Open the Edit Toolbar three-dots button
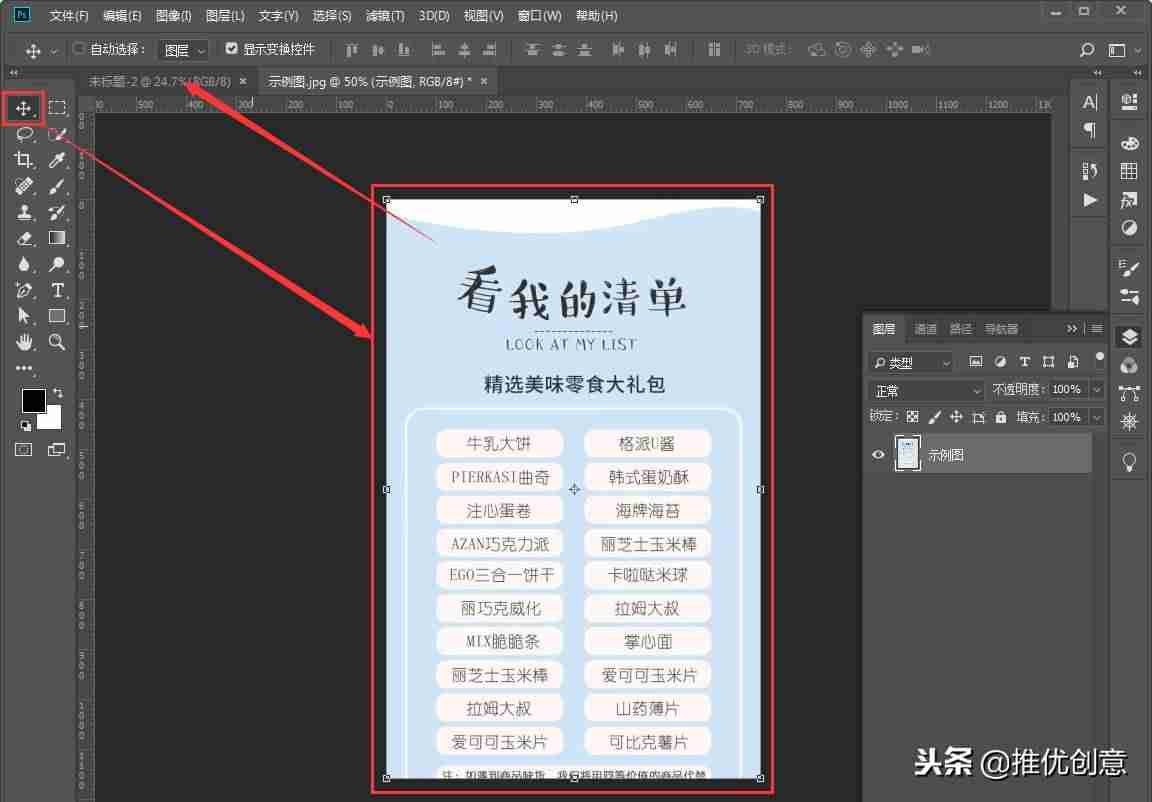 24,368
